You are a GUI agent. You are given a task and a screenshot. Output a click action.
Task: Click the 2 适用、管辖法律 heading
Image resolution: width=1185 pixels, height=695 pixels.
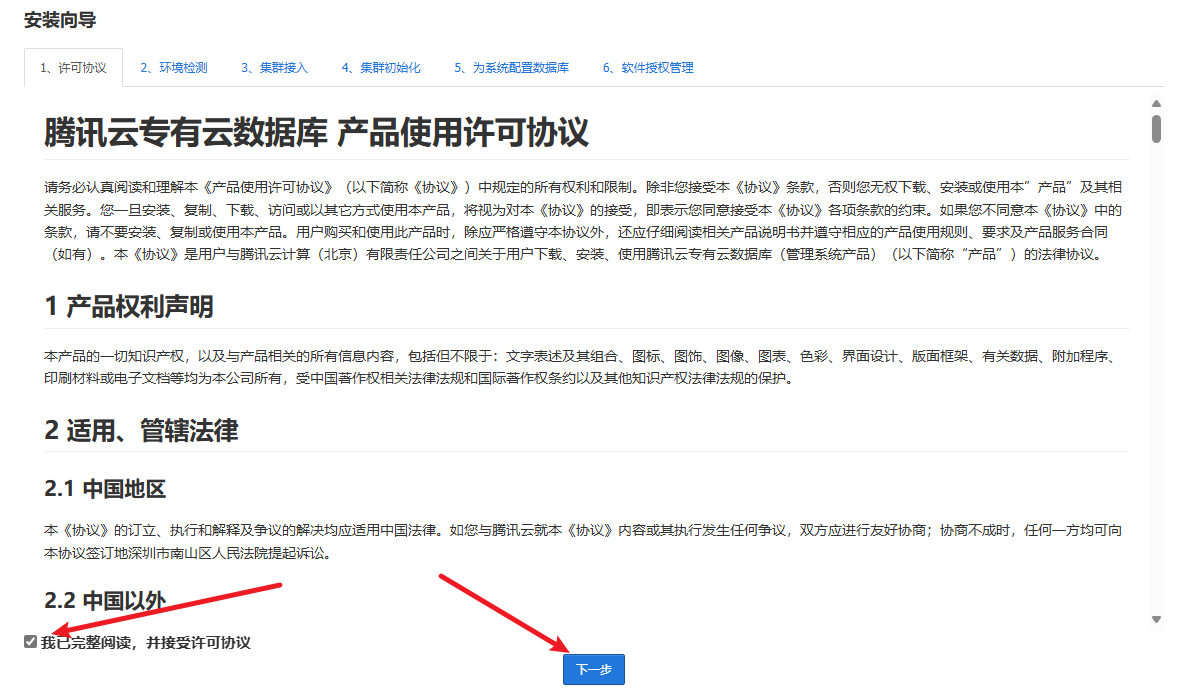(x=141, y=431)
